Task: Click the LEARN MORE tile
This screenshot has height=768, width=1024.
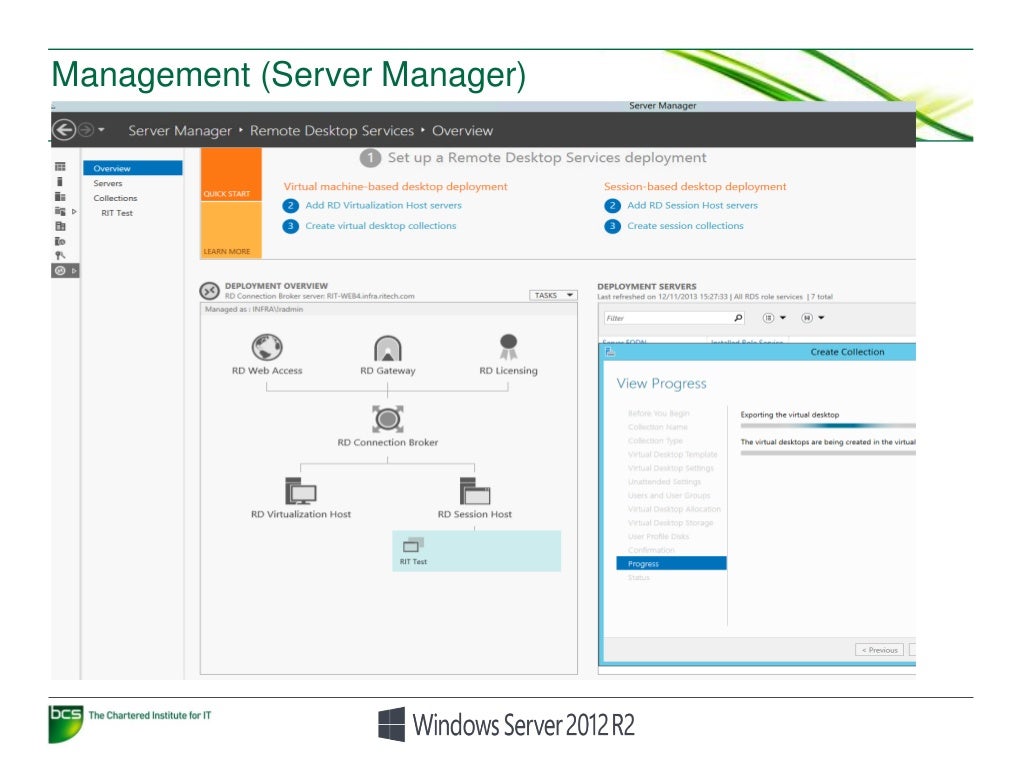Action: coord(231,231)
